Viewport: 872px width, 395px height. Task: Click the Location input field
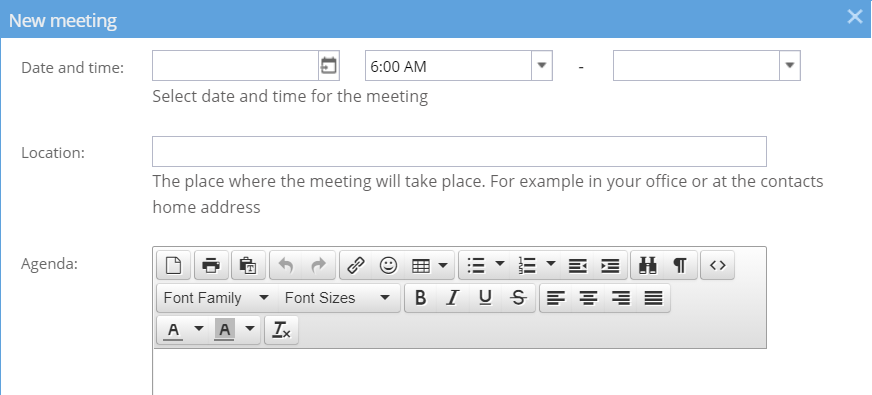(459, 151)
